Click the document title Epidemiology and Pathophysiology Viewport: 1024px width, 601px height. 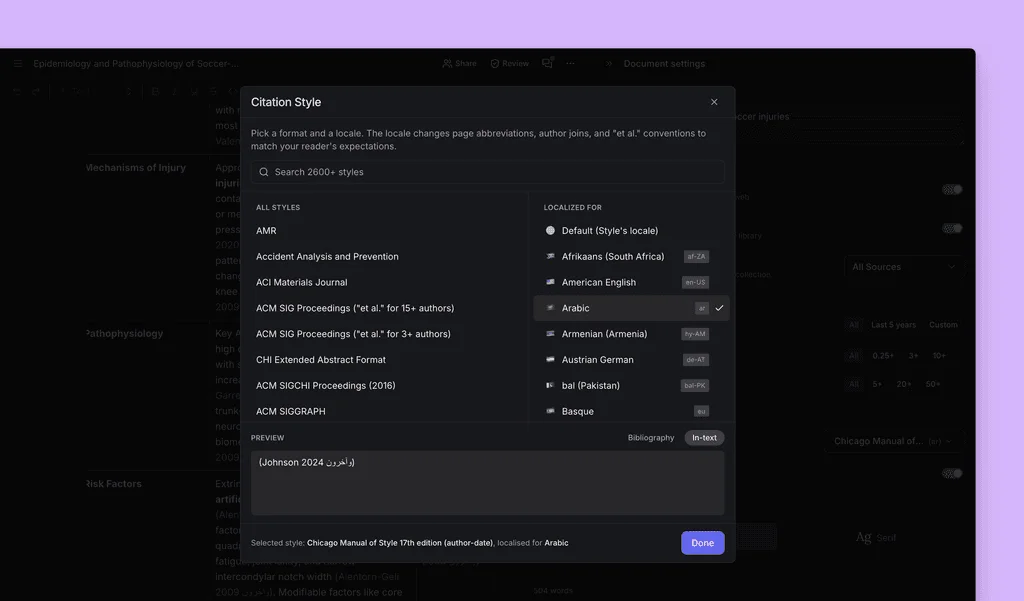point(136,63)
